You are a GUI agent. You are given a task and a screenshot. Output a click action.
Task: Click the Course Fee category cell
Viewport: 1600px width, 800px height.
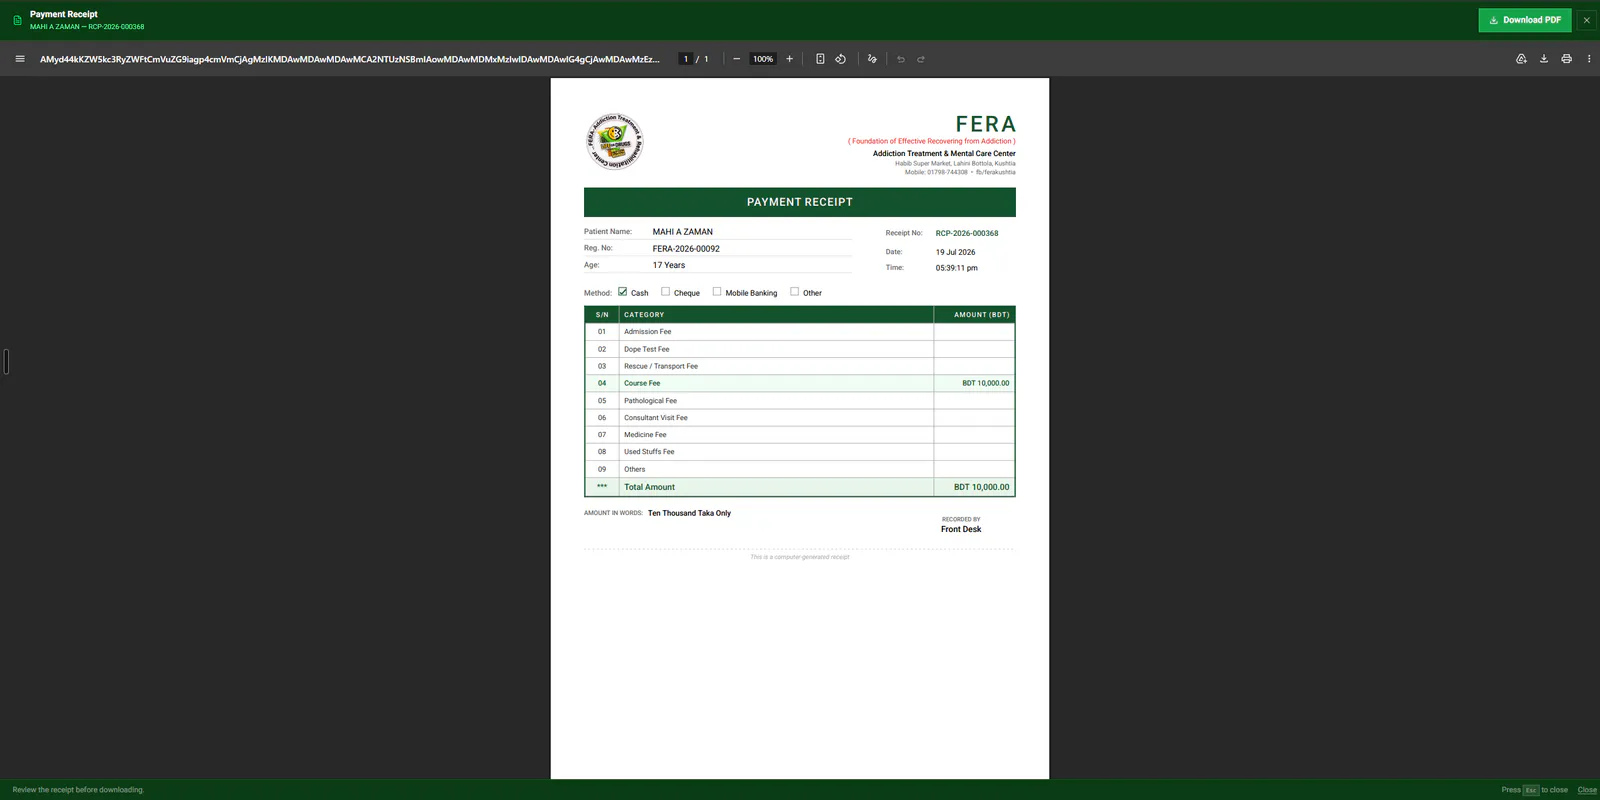click(x=776, y=383)
